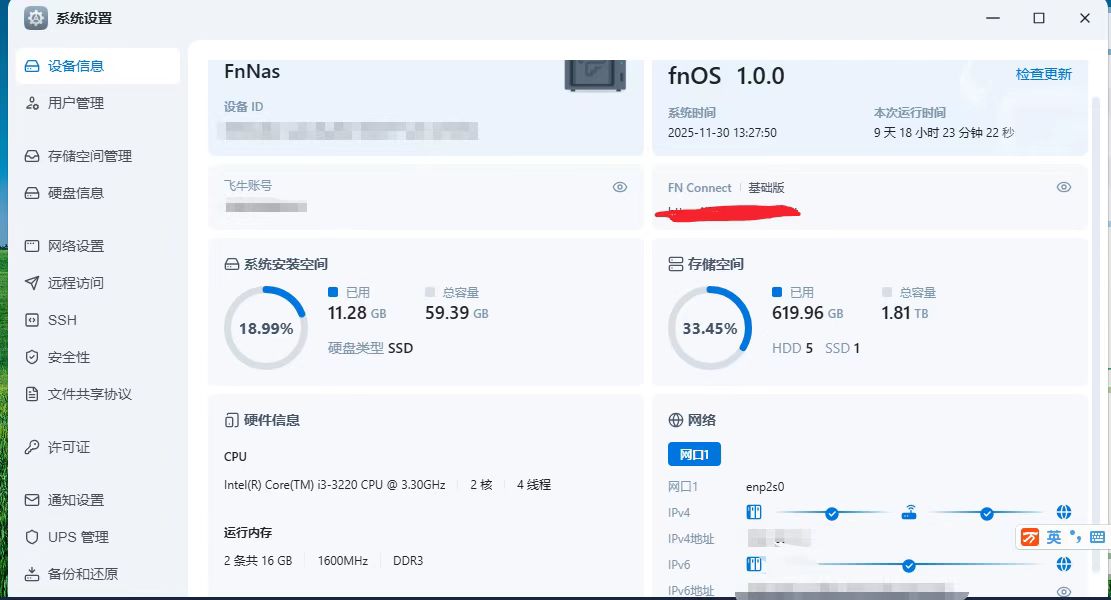Click the 存储空间管理 storage icon
Screen dimensions: 1111x600
[32, 156]
